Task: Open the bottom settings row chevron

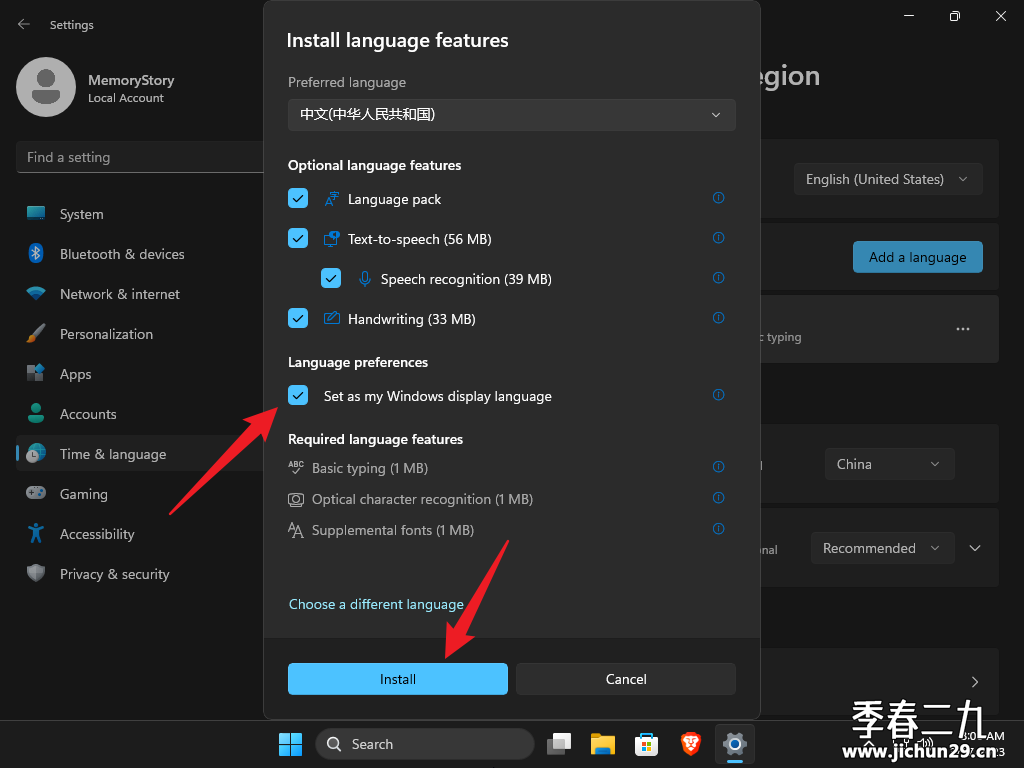Action: tap(975, 682)
